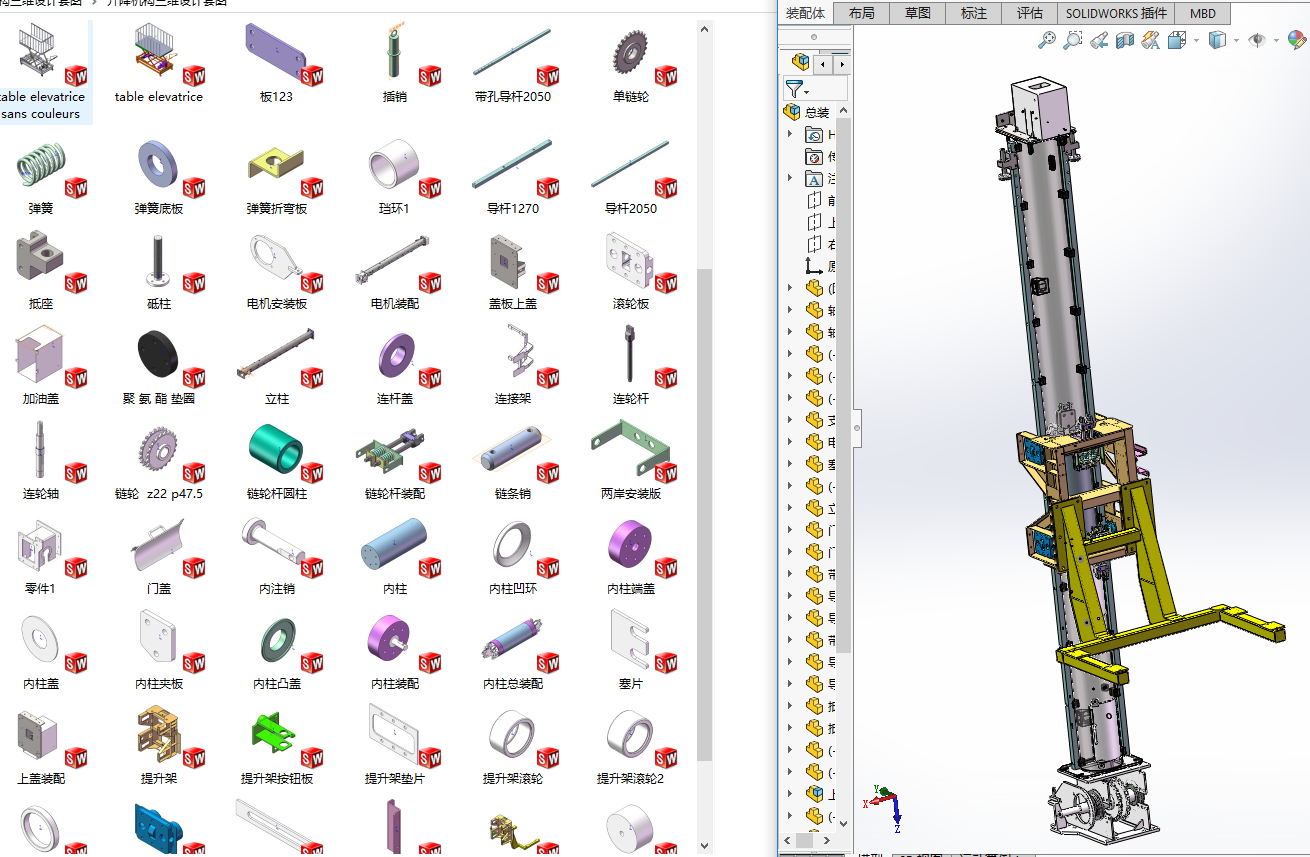
Task: Open the feature tree filter dropdown
Action: coord(797,90)
